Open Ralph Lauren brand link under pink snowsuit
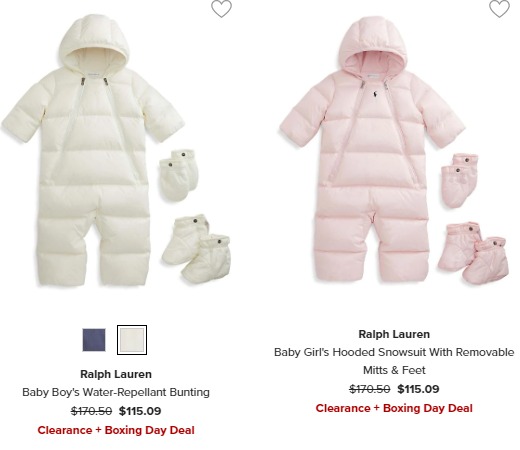 coord(394,334)
